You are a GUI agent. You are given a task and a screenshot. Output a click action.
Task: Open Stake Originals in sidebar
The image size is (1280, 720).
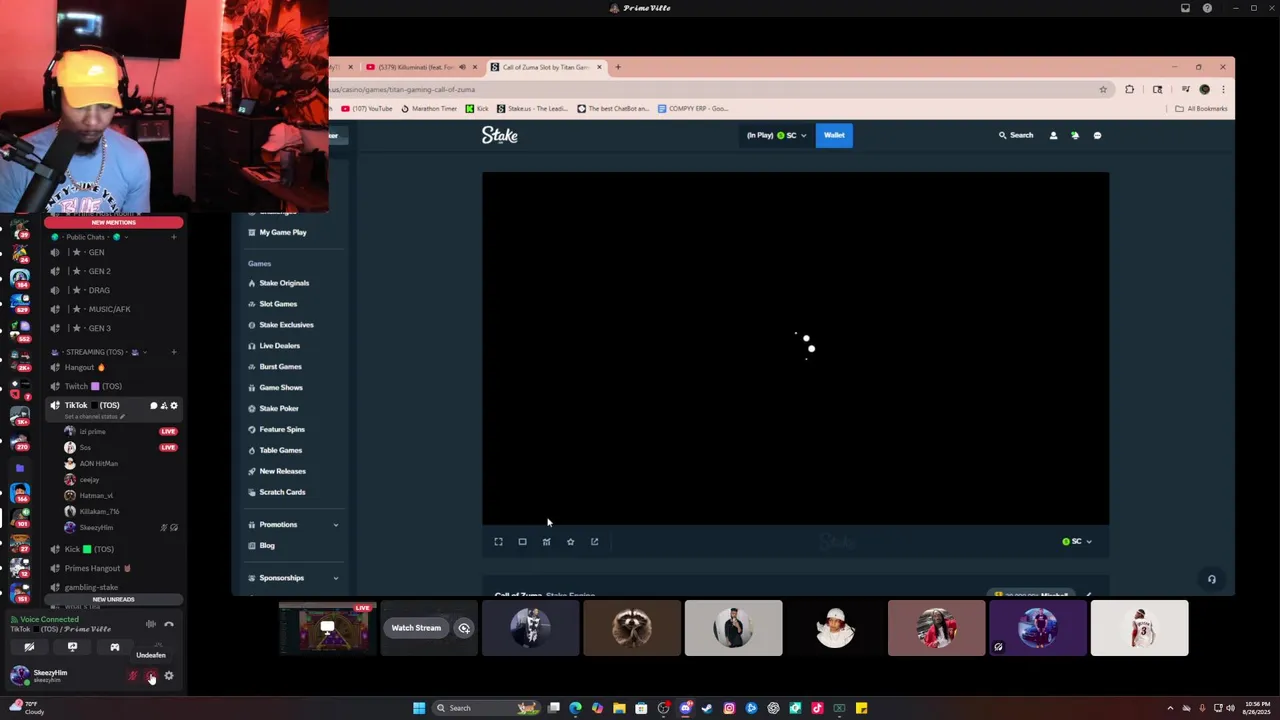tap(284, 283)
